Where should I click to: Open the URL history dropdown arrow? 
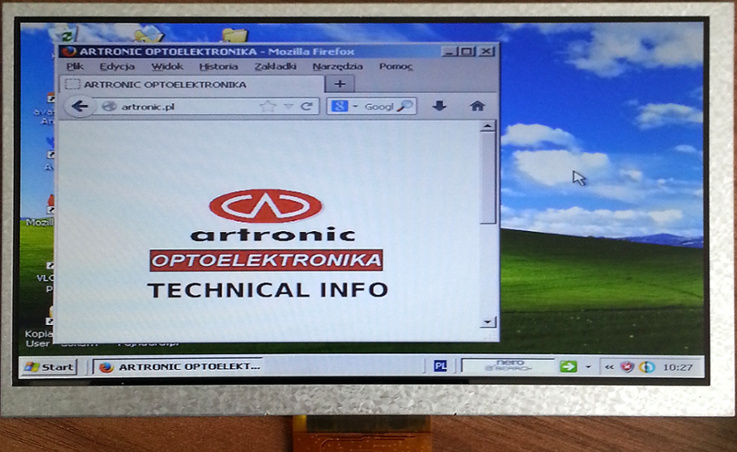(289, 107)
